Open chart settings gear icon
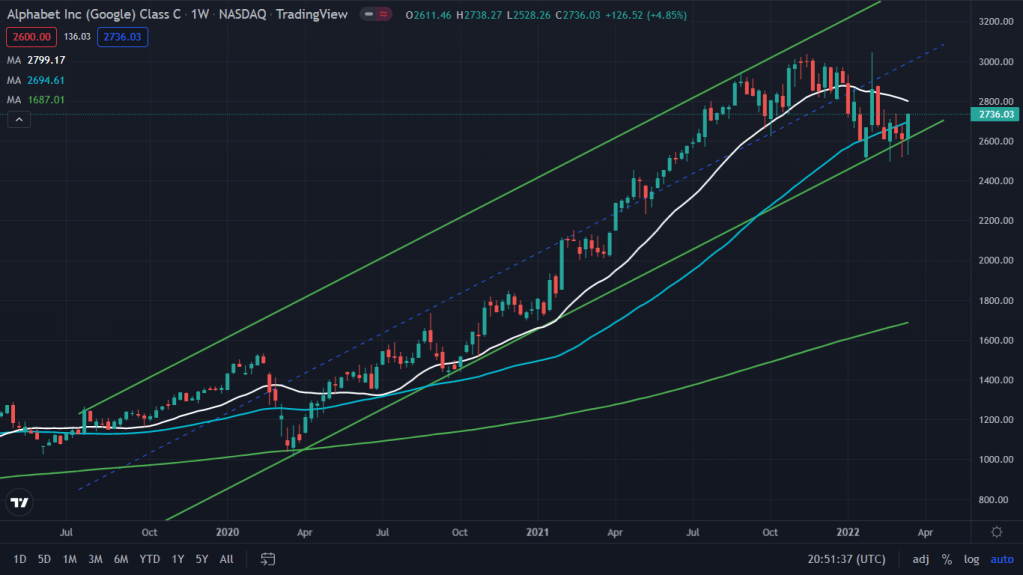Screen dimensions: 1023x575 point(996,532)
